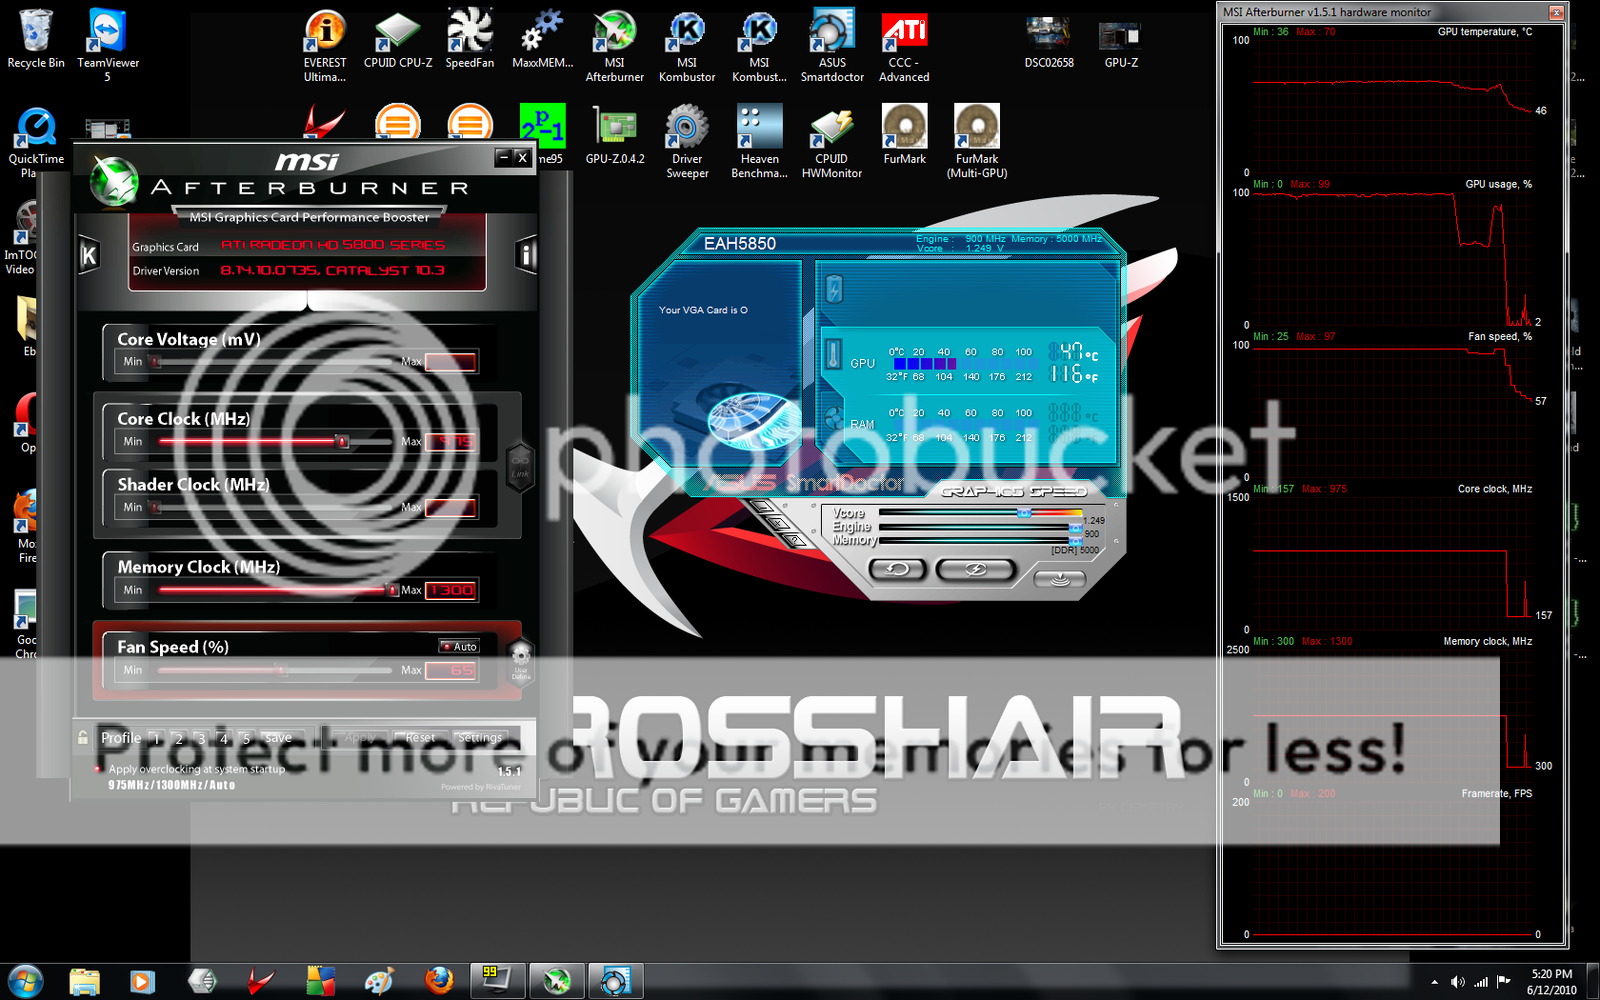Click the Afterburner profile lock icon
Viewport: 1600px width, 1000px height.
pyautogui.click(x=83, y=738)
